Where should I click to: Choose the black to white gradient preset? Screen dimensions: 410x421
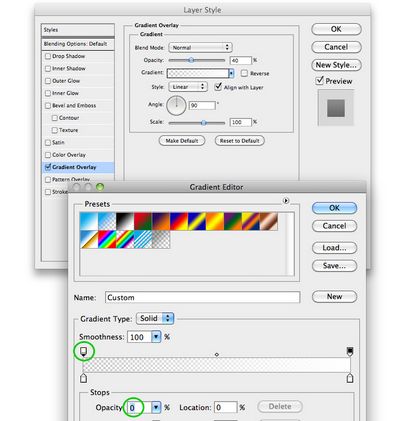[x=125, y=221]
